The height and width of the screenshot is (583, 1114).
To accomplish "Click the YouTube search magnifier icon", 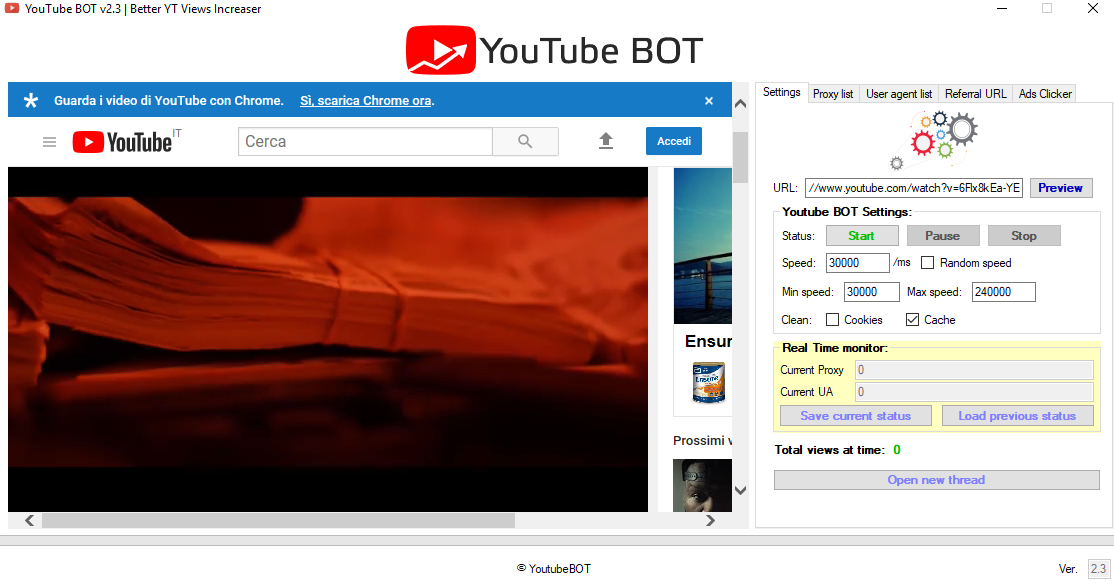I will 525,141.
